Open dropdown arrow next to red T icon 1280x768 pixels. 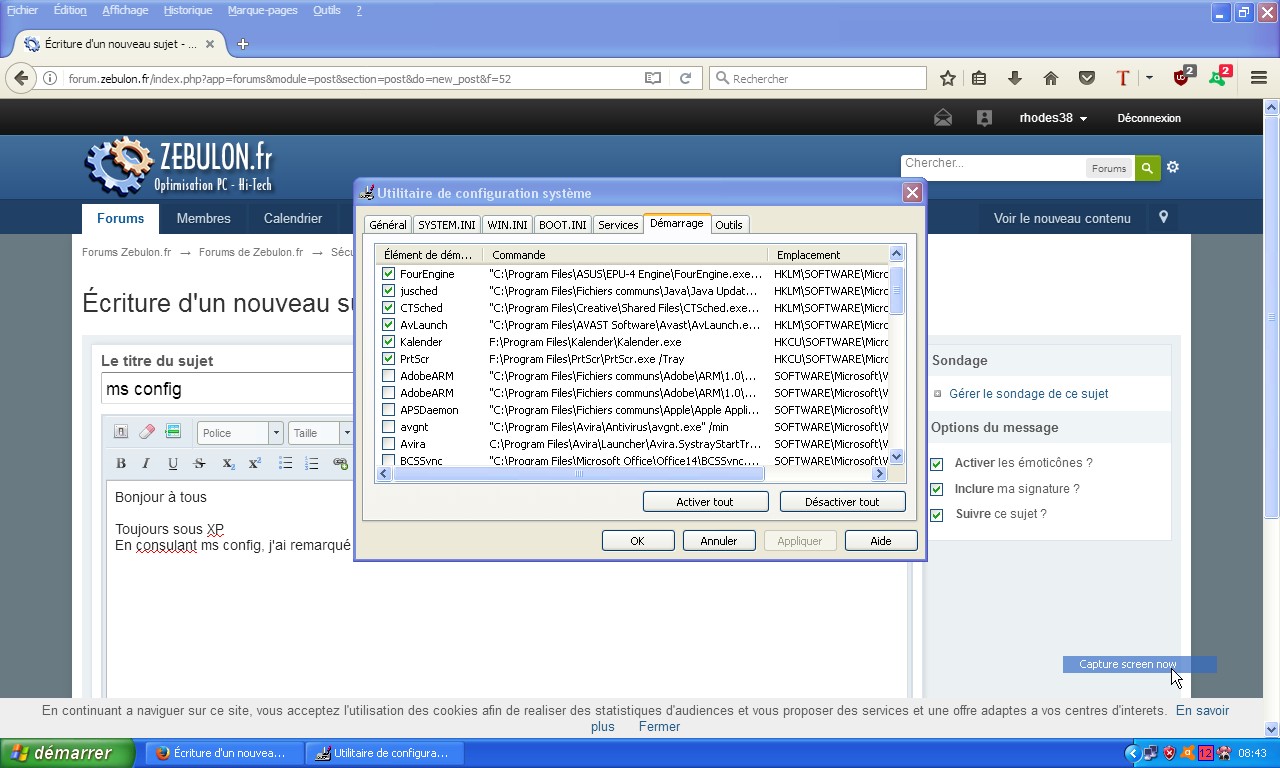tap(1149, 78)
